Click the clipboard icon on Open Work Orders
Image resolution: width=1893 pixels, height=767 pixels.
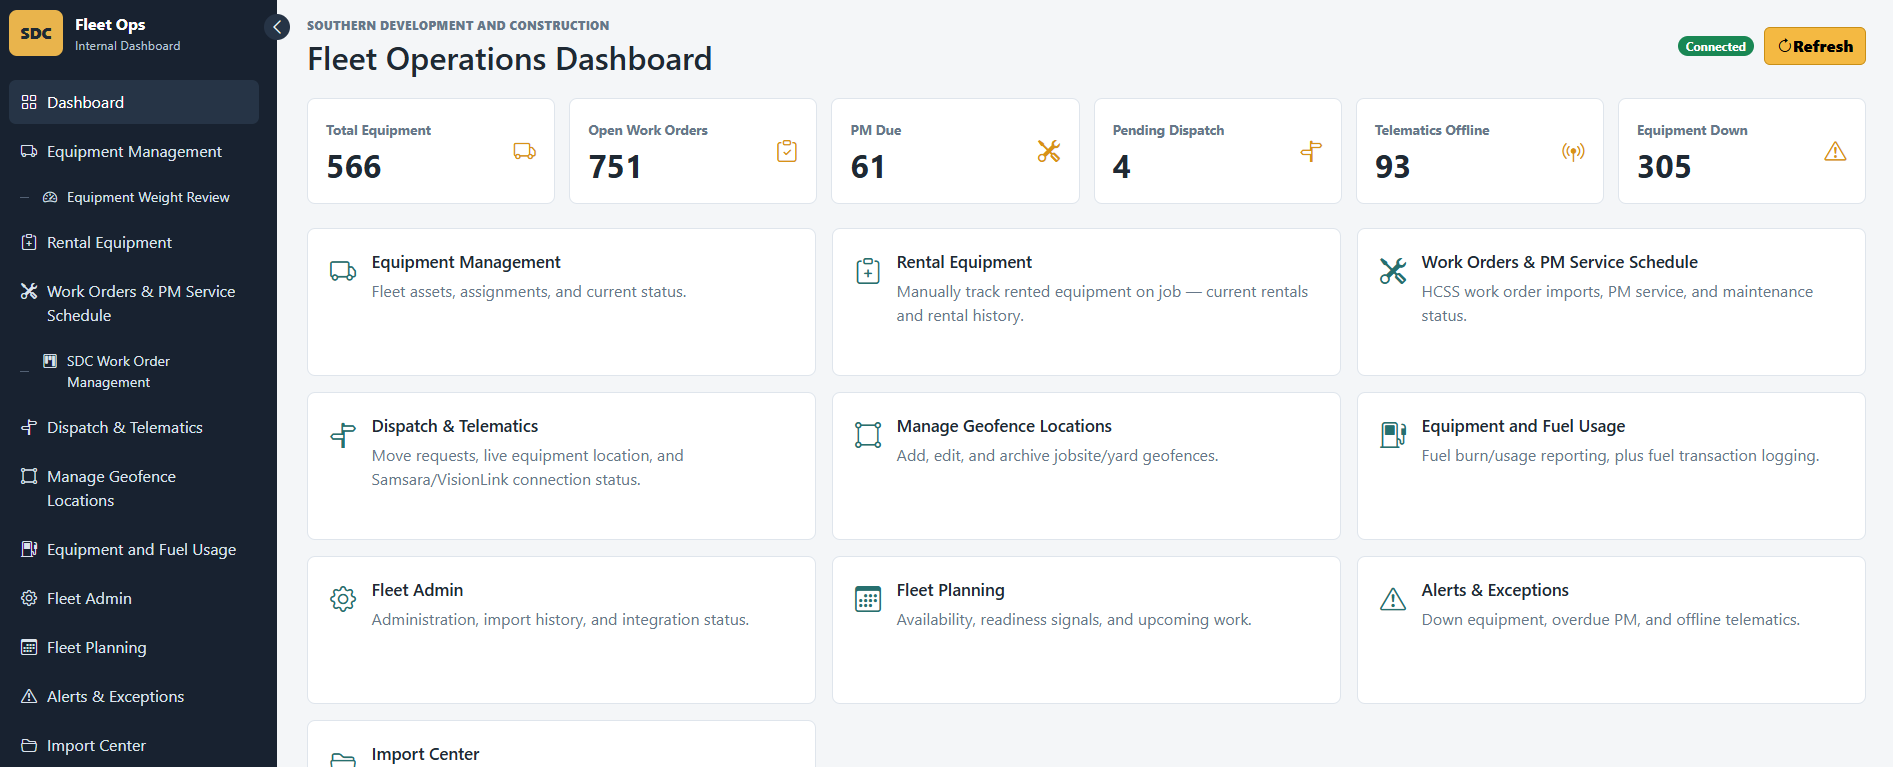coord(787,151)
